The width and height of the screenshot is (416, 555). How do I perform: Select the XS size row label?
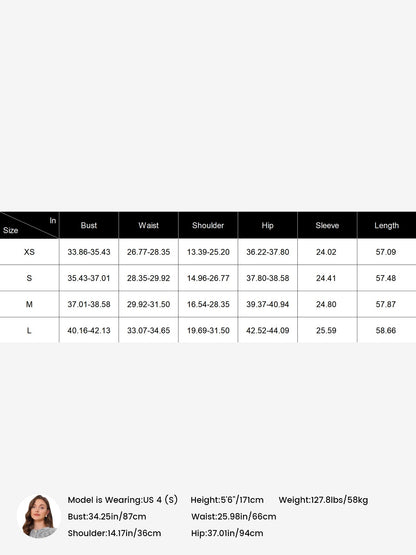(29, 252)
